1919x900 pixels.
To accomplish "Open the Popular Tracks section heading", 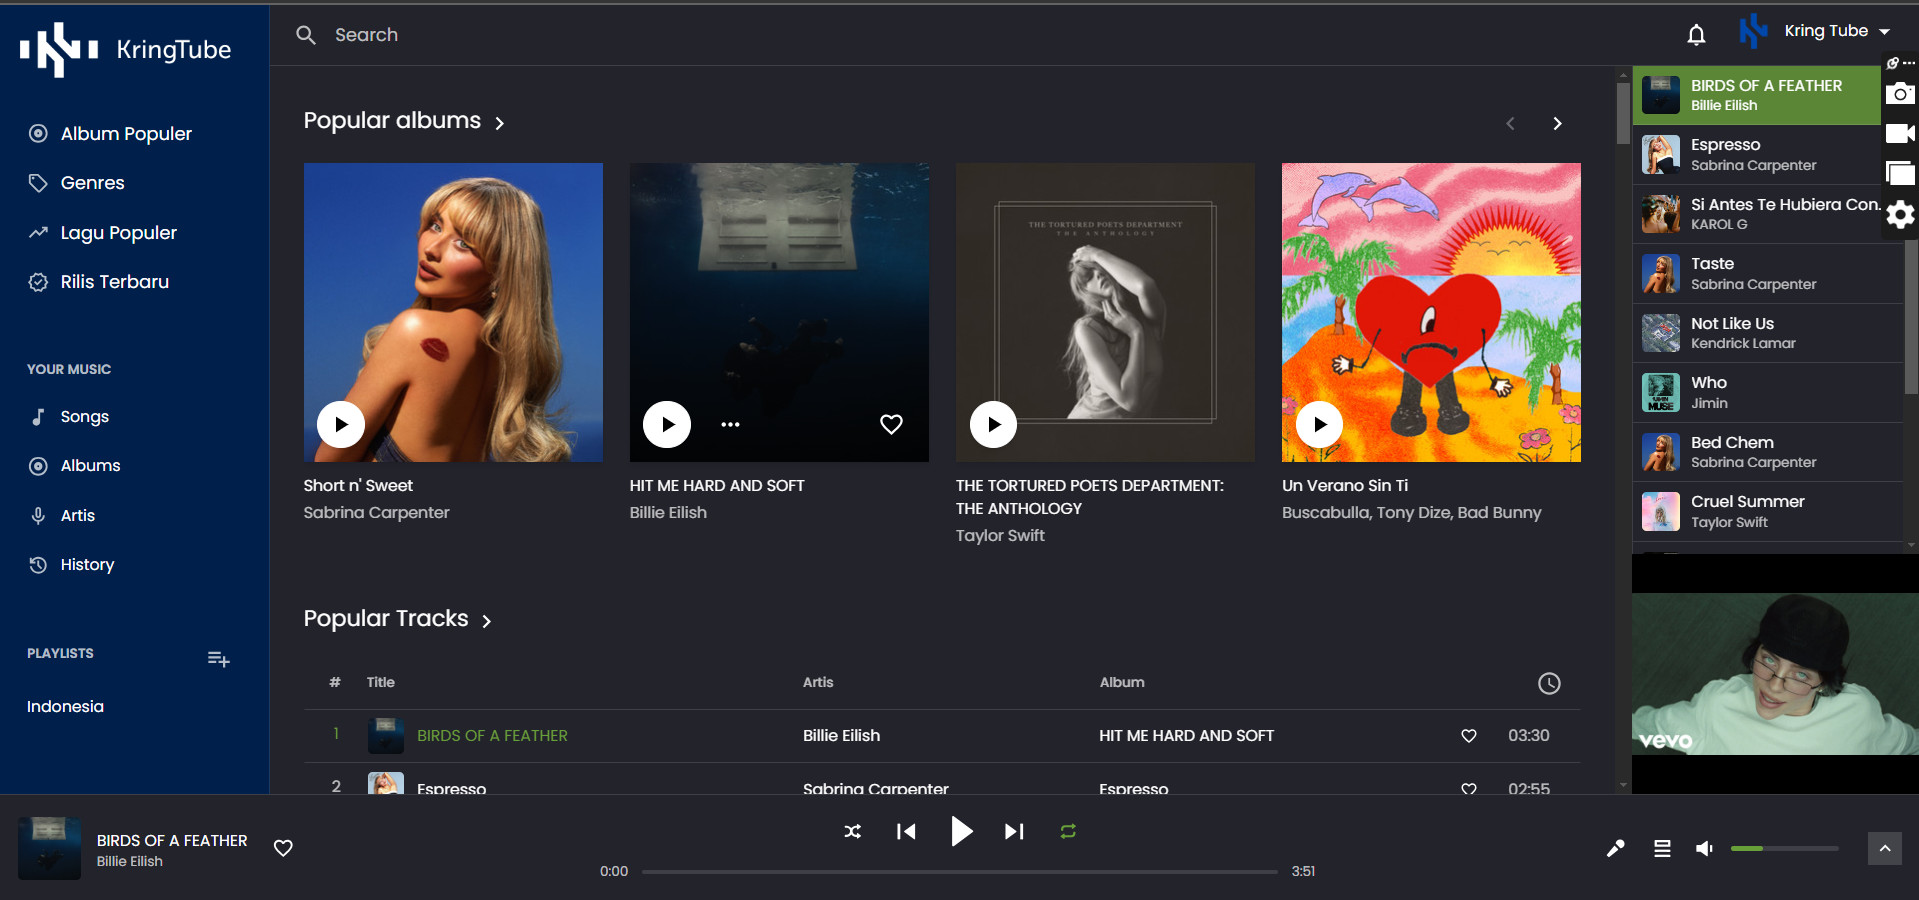I will point(398,619).
